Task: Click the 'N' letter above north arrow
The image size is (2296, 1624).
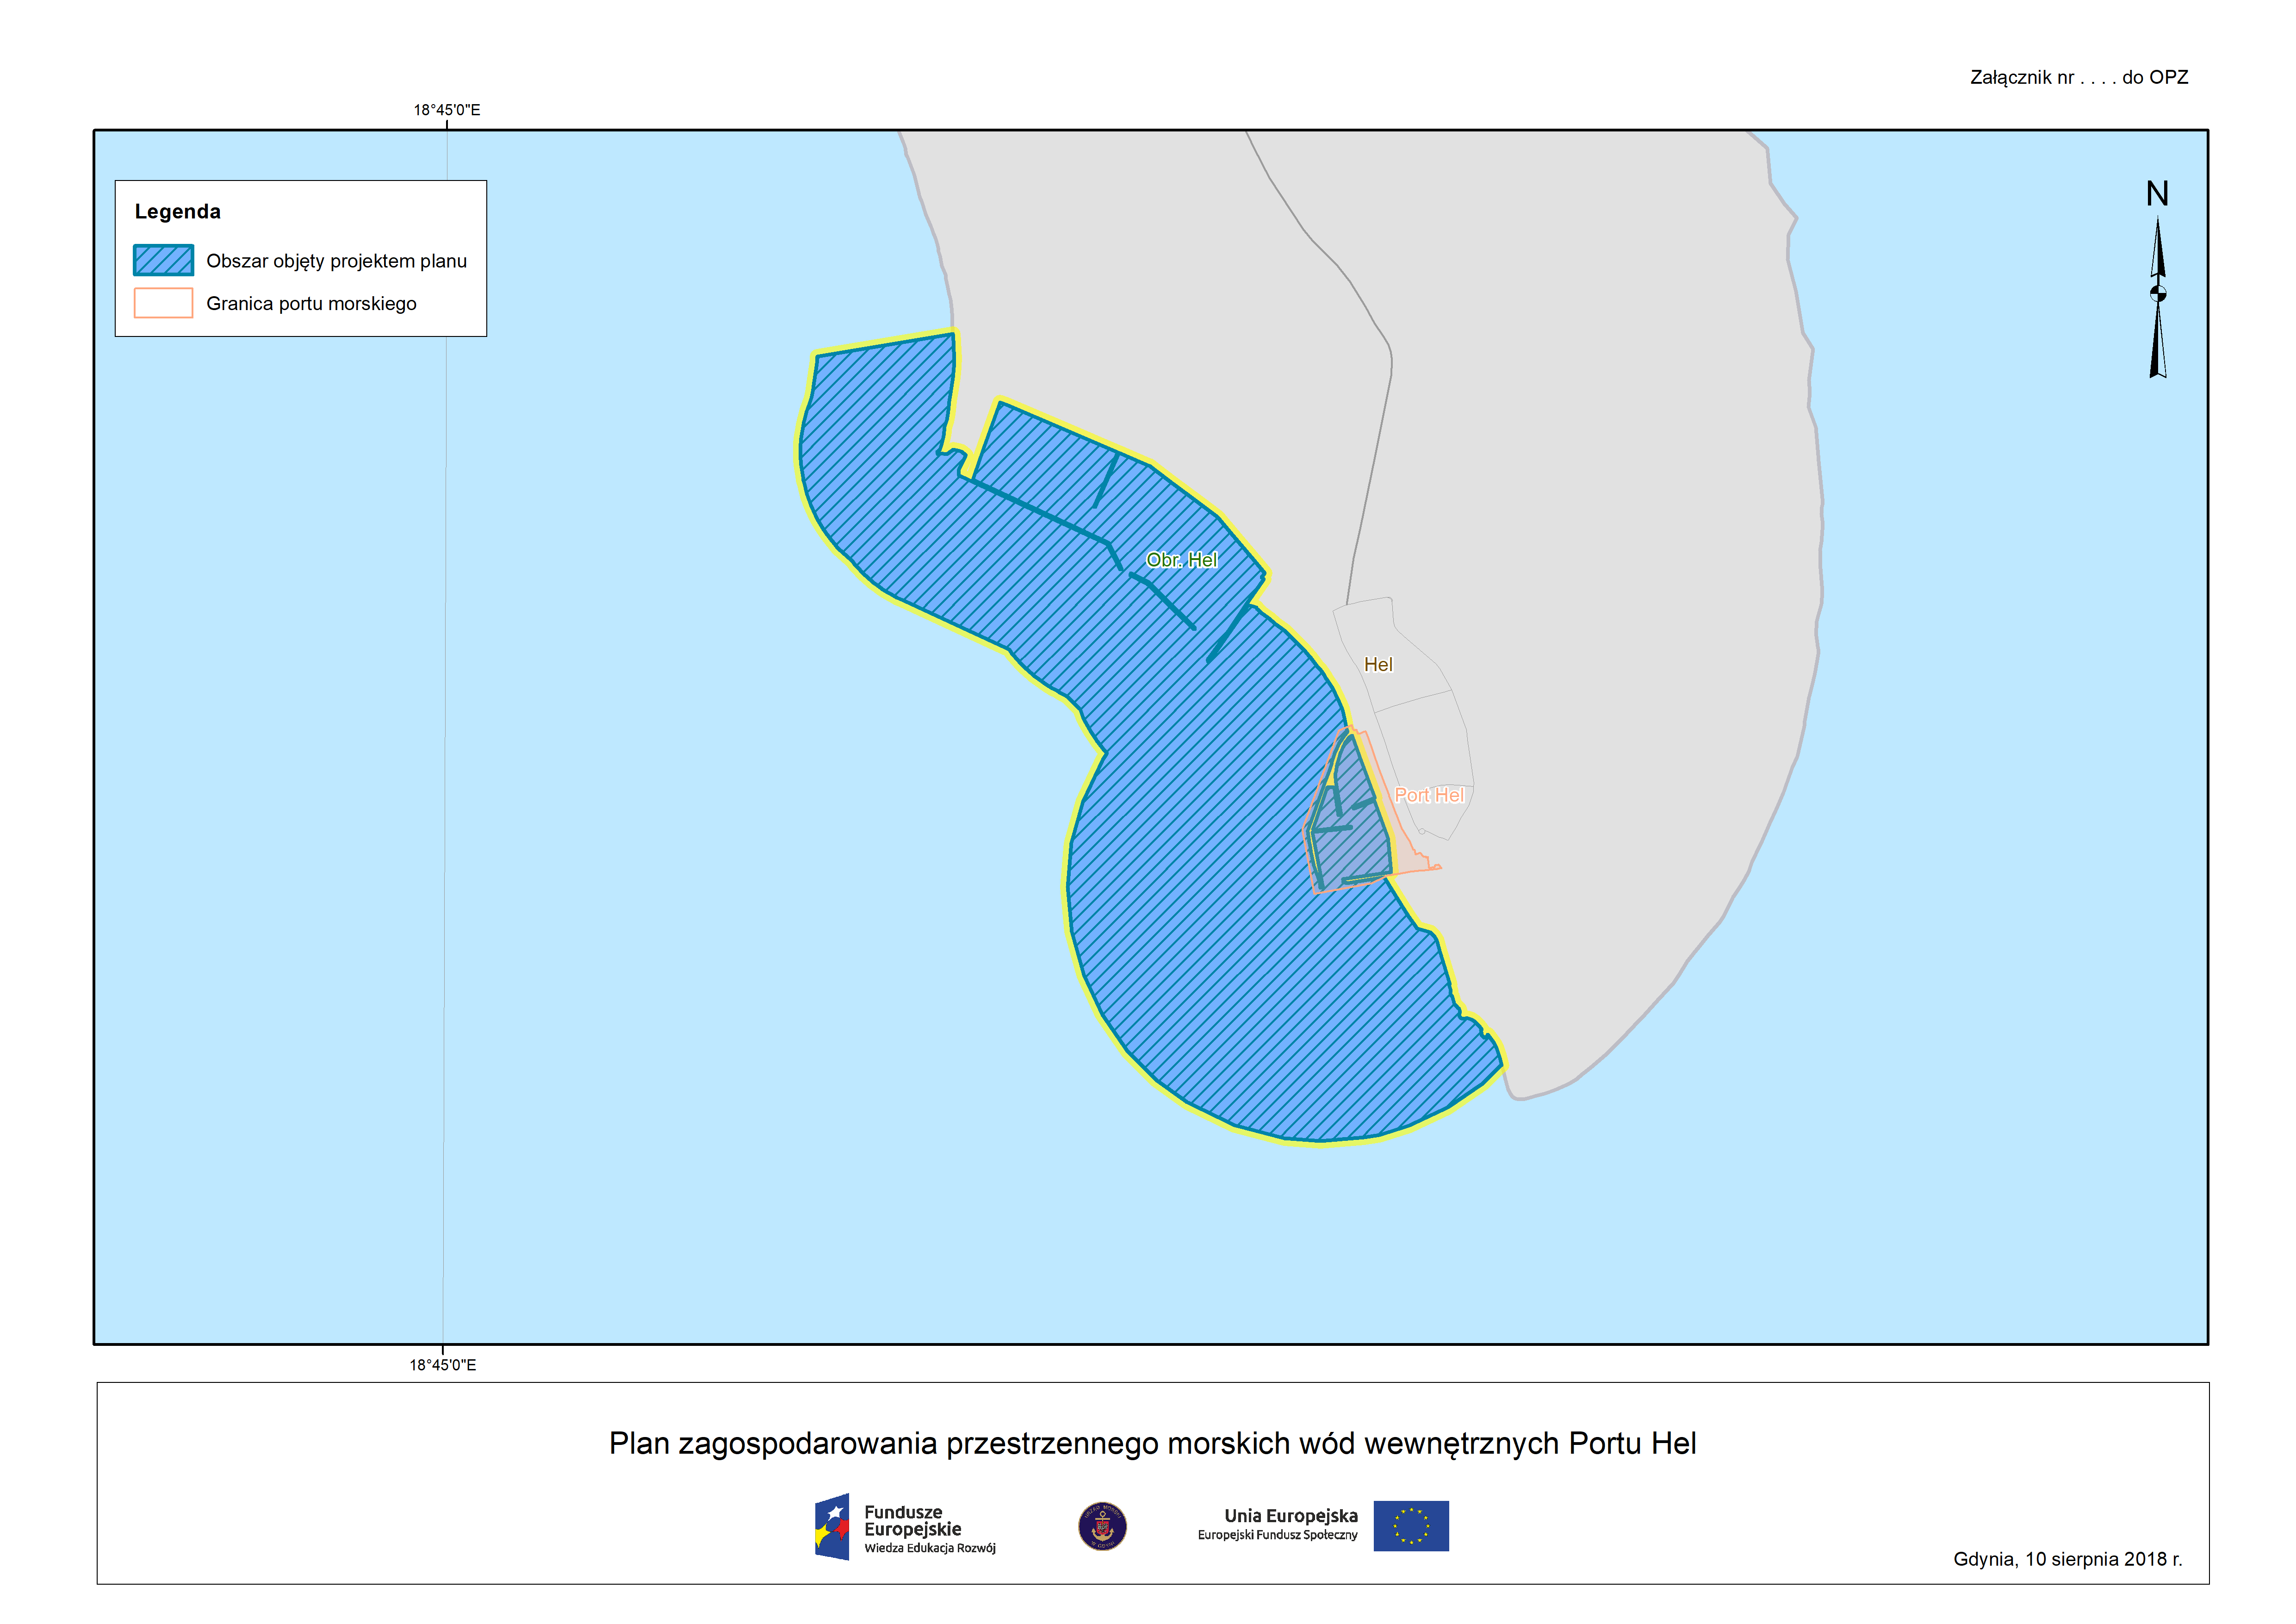Action: 2157,194
